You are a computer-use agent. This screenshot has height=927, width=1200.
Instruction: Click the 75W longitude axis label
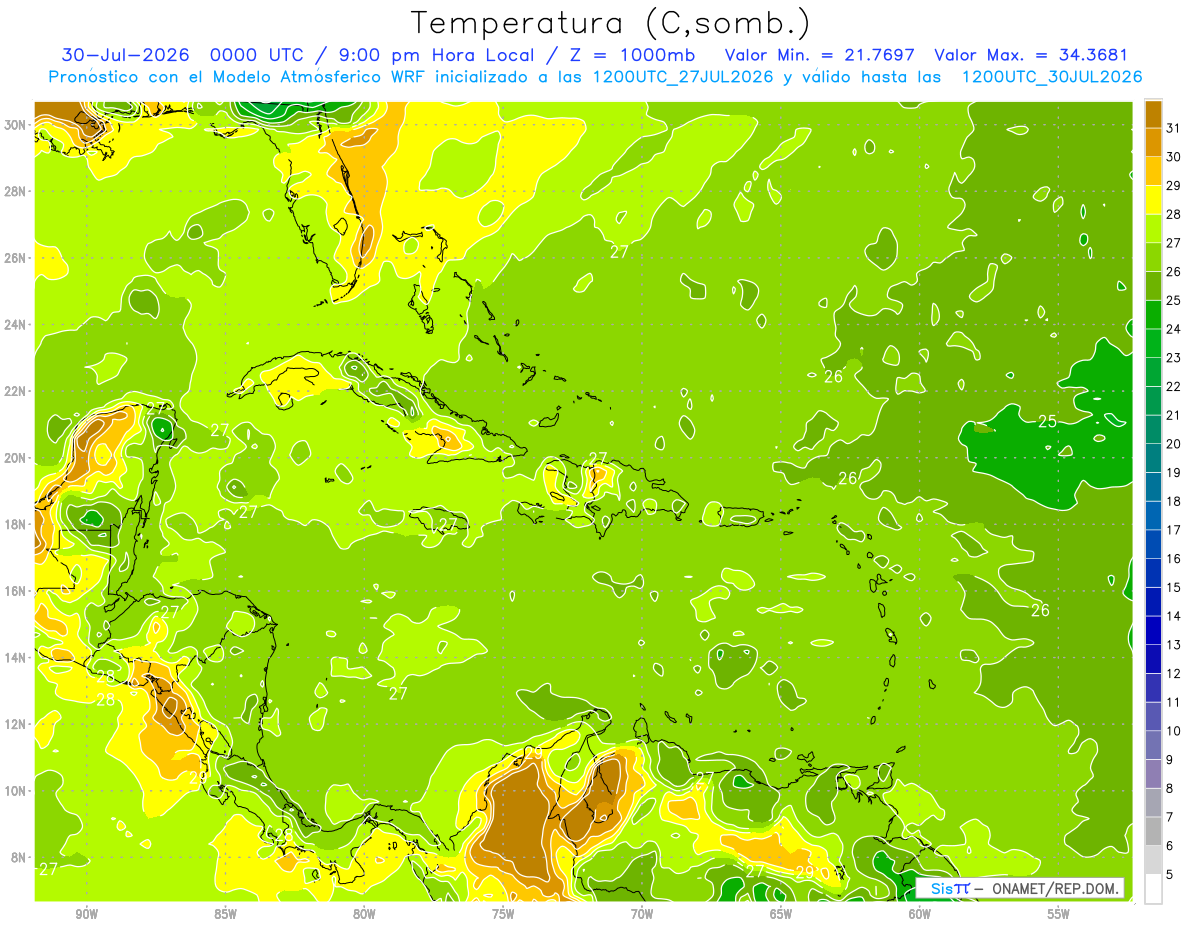pyautogui.click(x=503, y=914)
